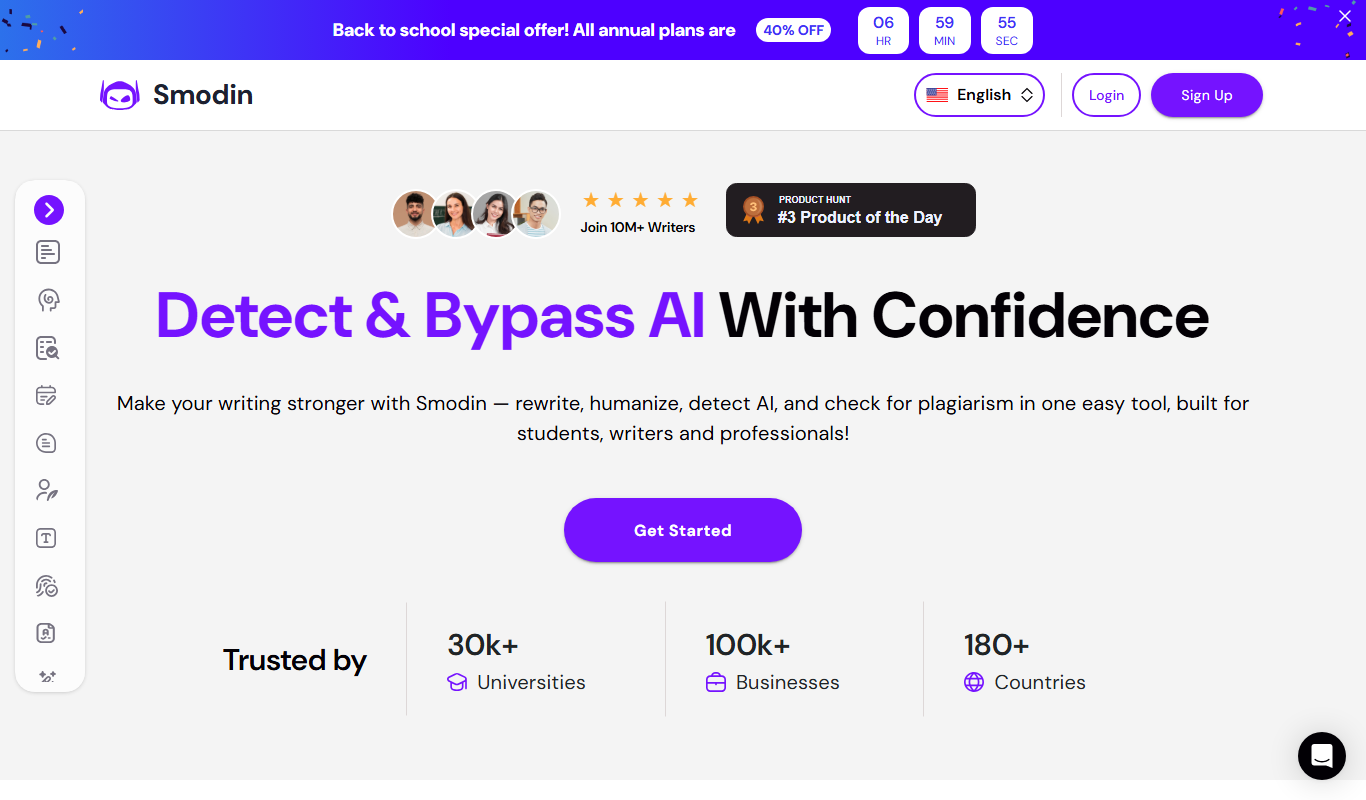Click the Login button

tap(1106, 95)
